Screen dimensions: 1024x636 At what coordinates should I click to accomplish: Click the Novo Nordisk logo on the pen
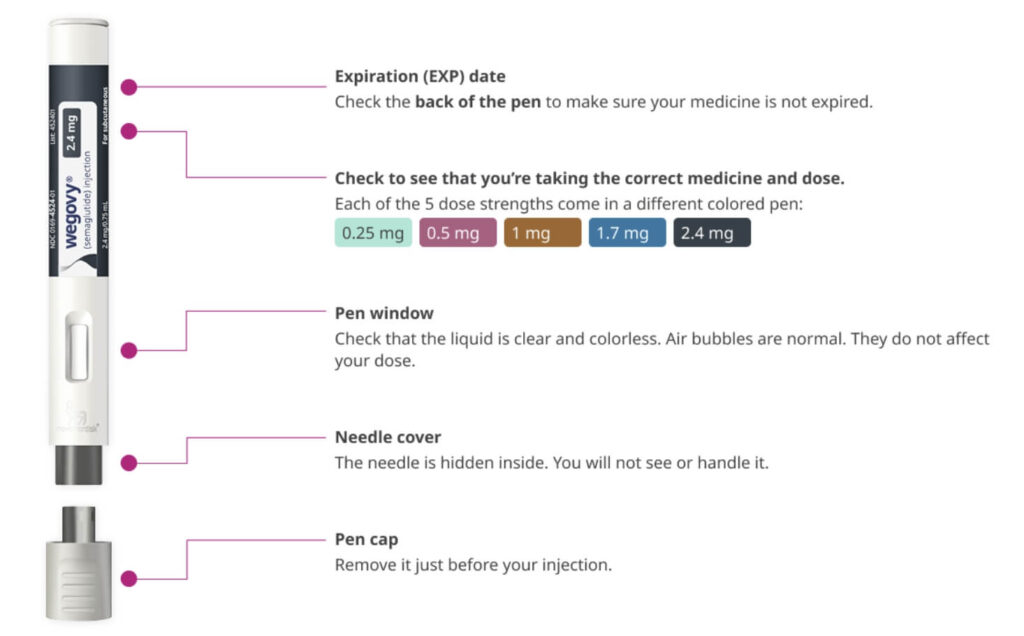pos(76,418)
